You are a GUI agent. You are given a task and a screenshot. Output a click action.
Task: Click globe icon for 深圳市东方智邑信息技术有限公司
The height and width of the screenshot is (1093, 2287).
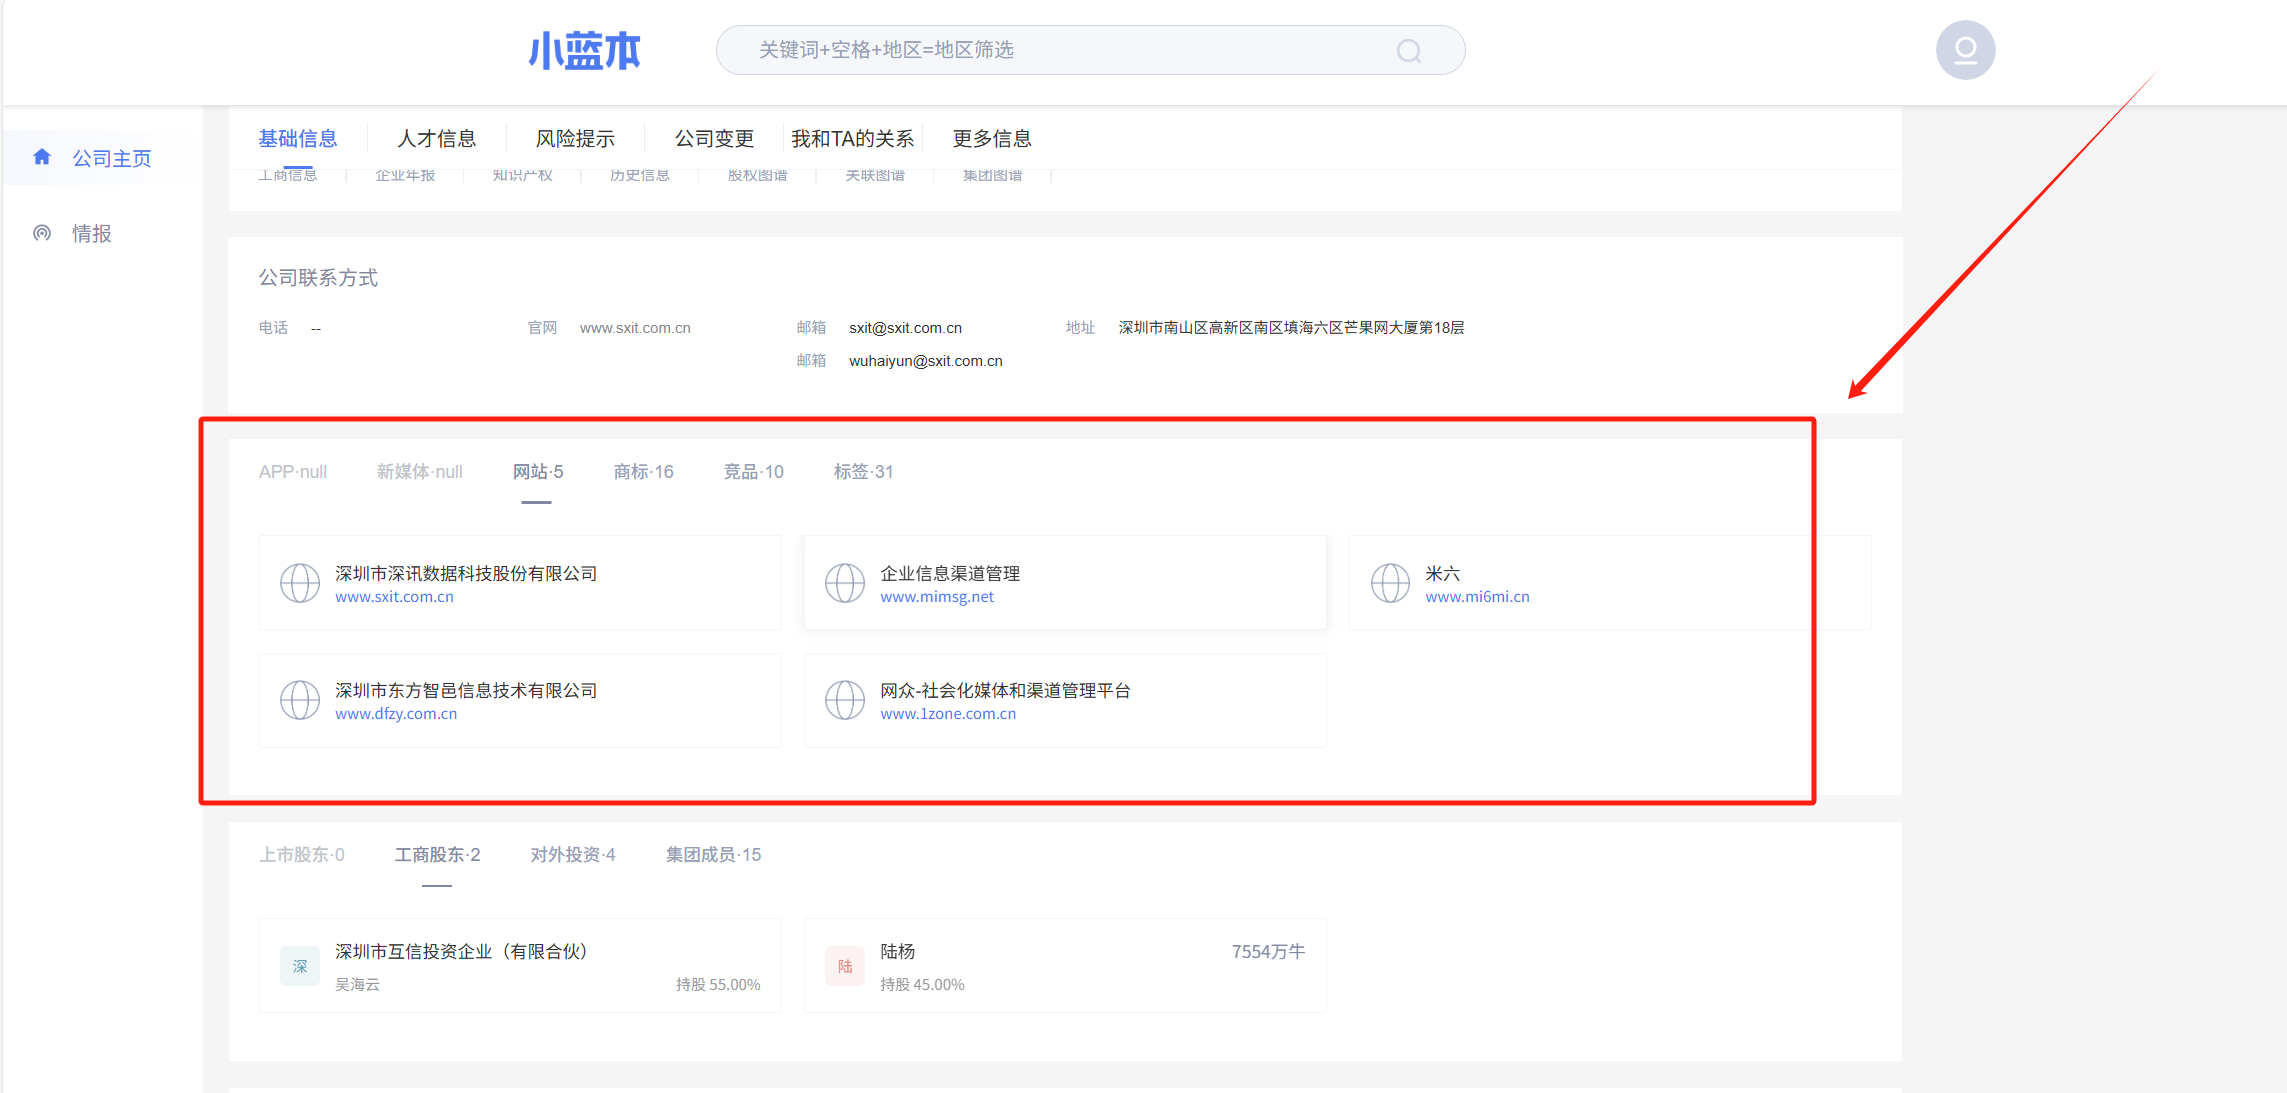(300, 700)
